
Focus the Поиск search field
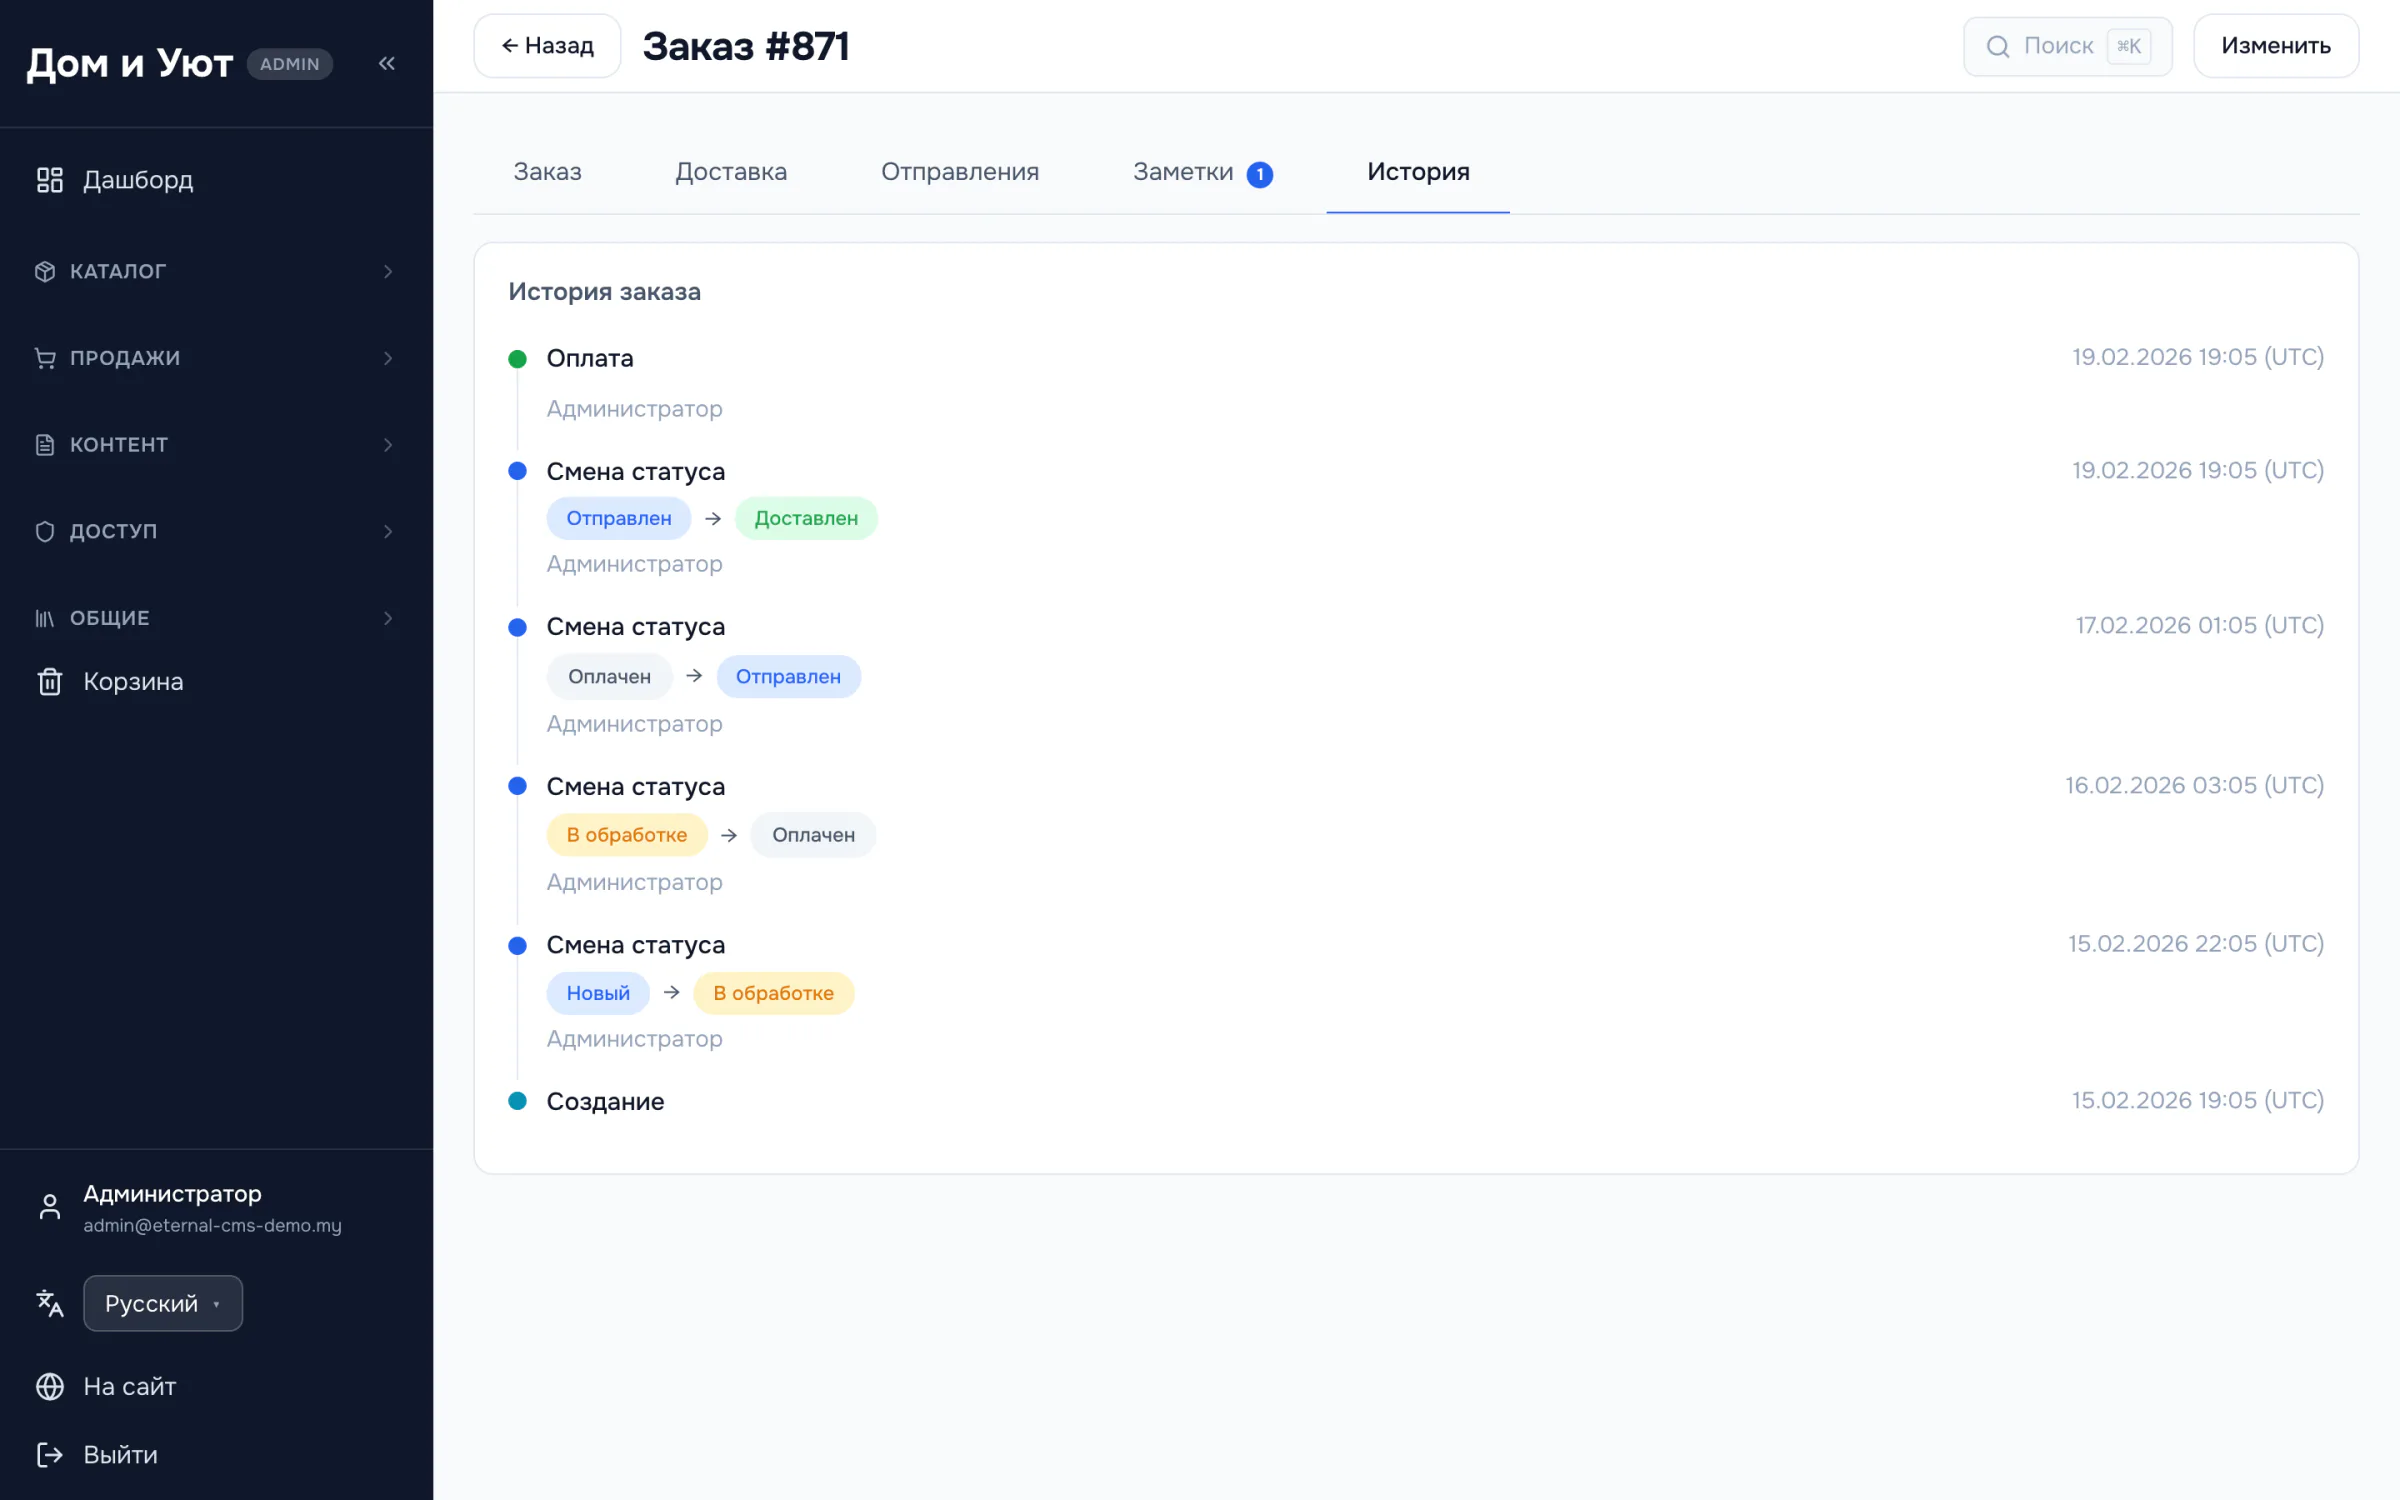click(2068, 46)
